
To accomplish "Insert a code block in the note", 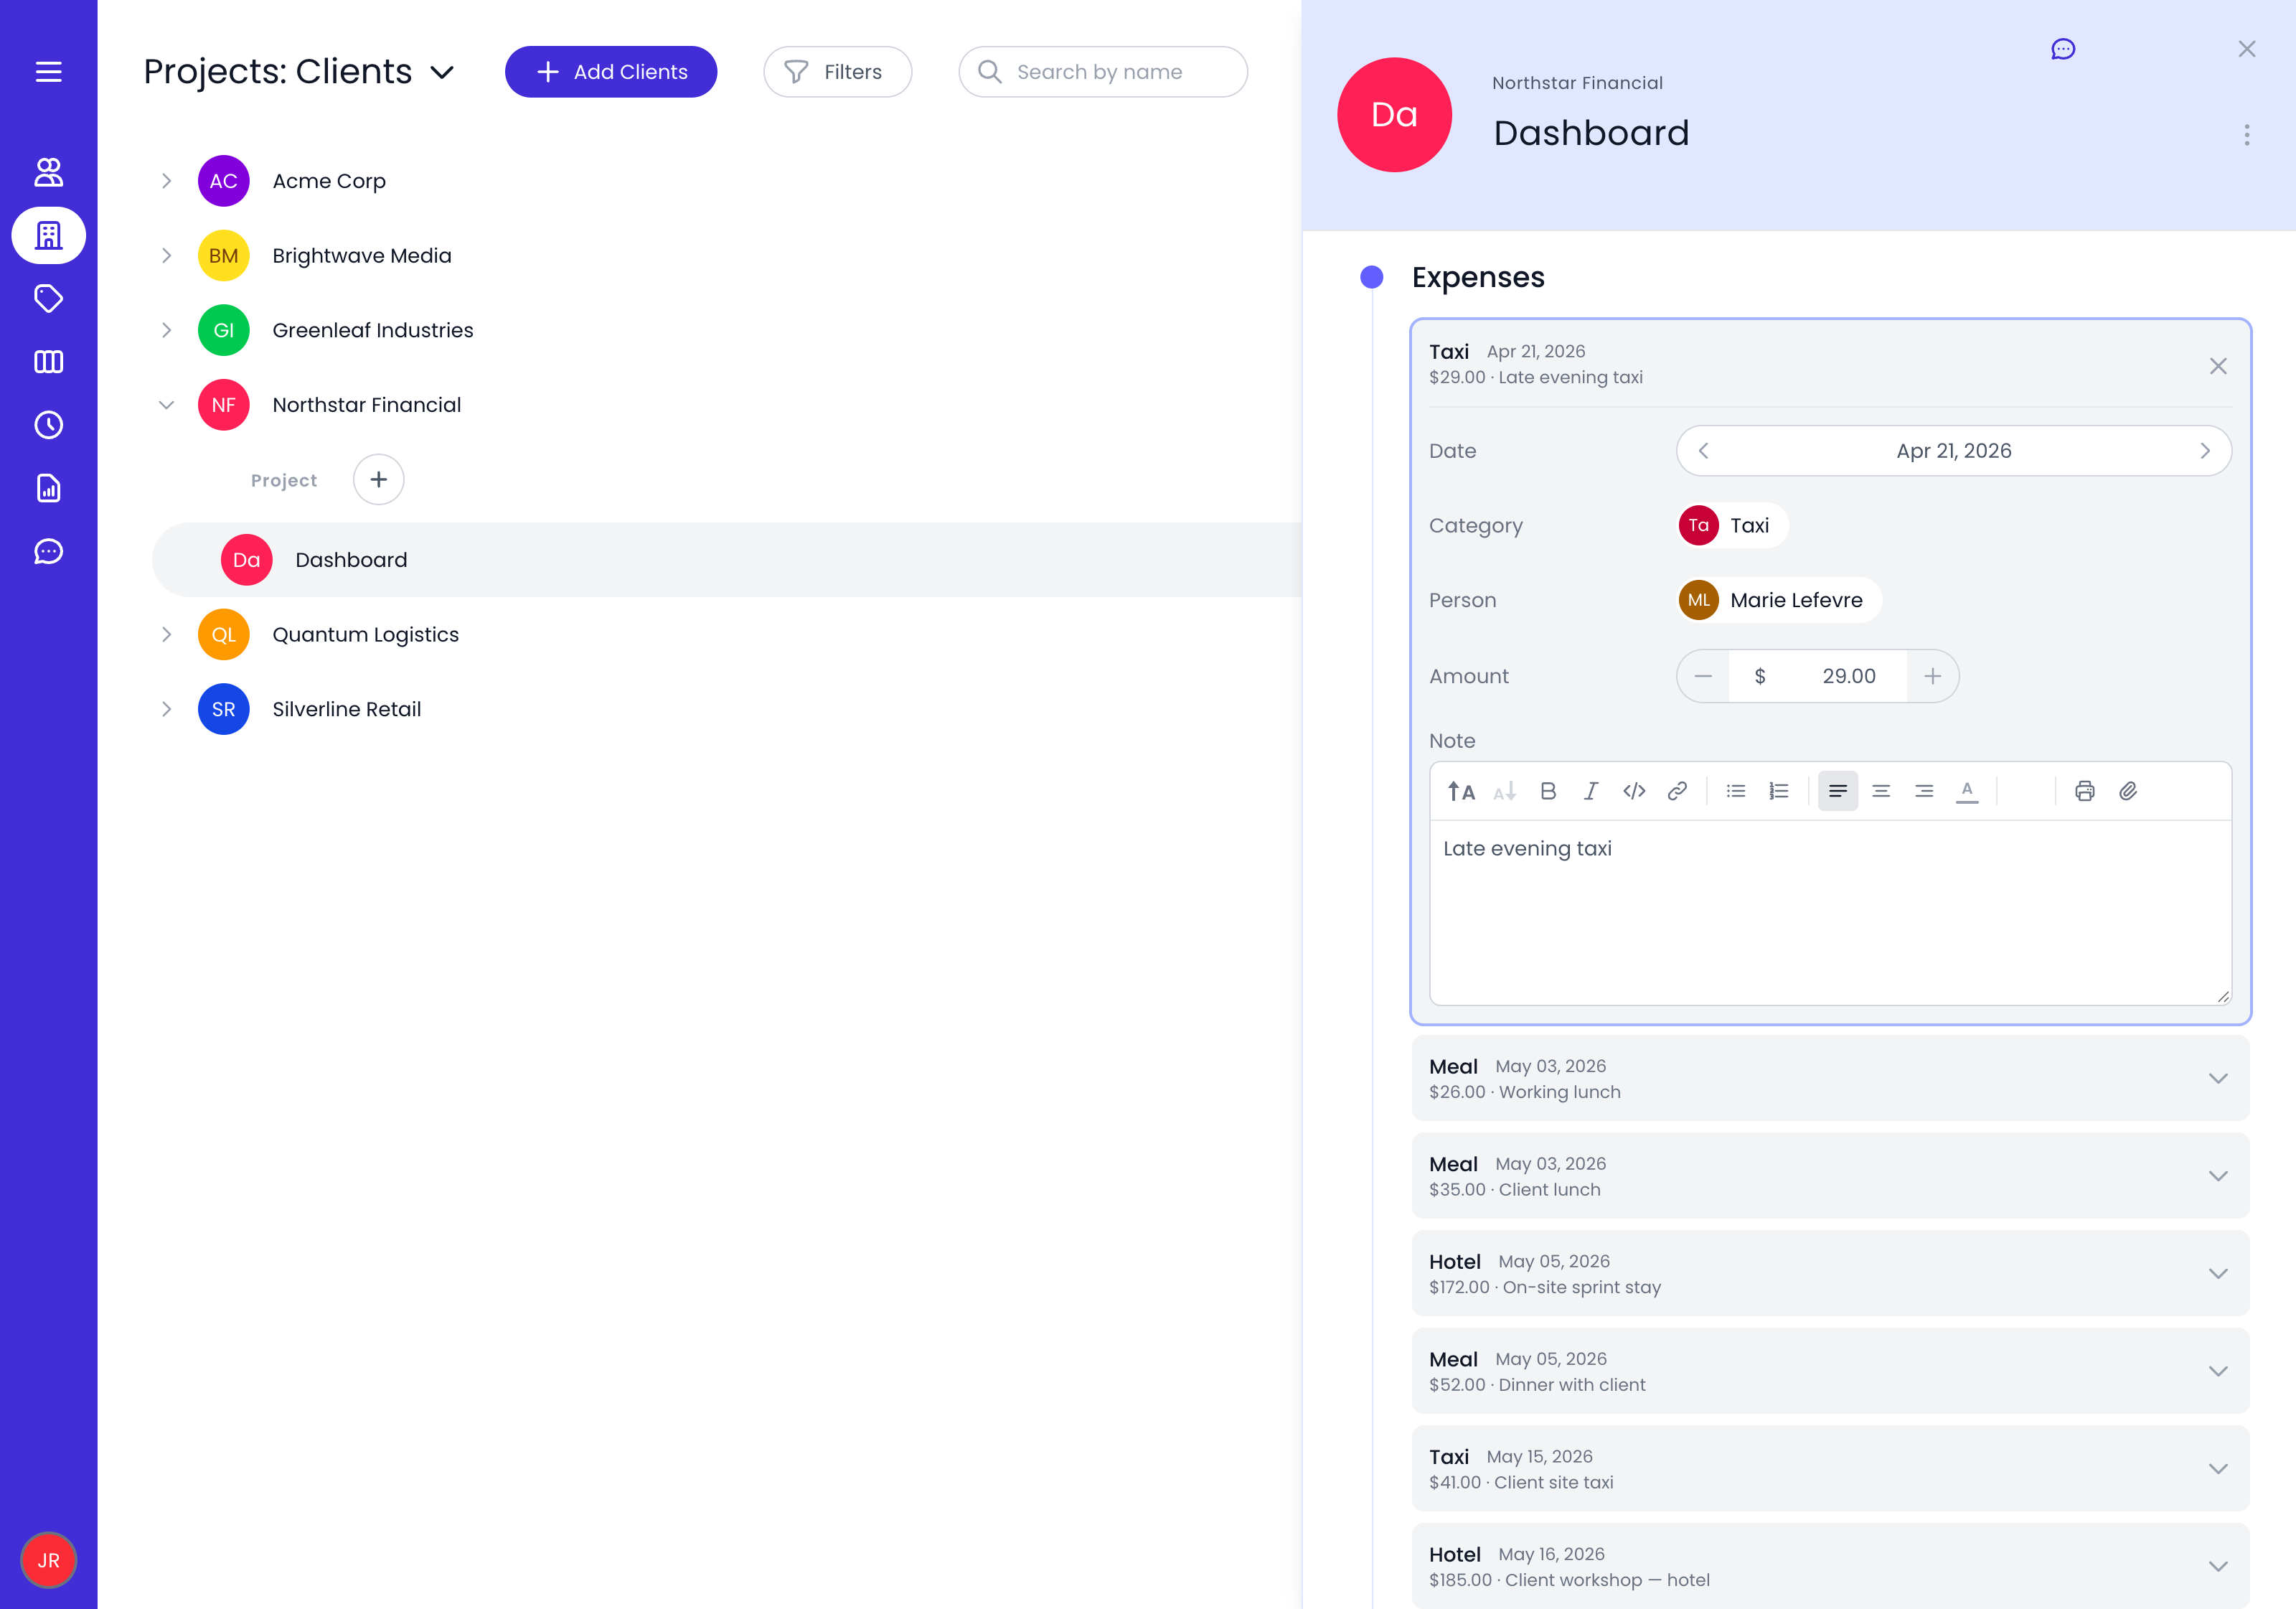I will click(x=1634, y=791).
